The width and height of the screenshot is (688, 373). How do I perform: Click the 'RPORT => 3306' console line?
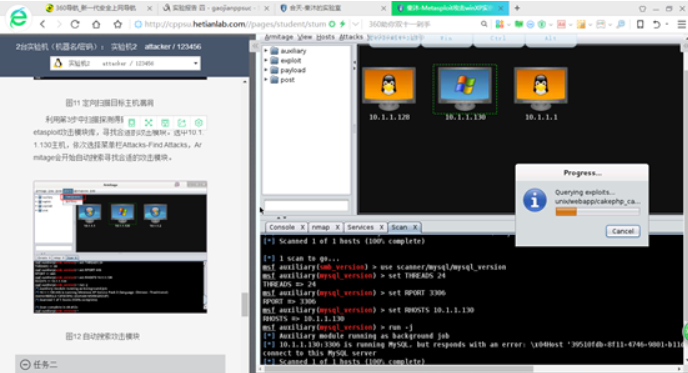click(289, 301)
